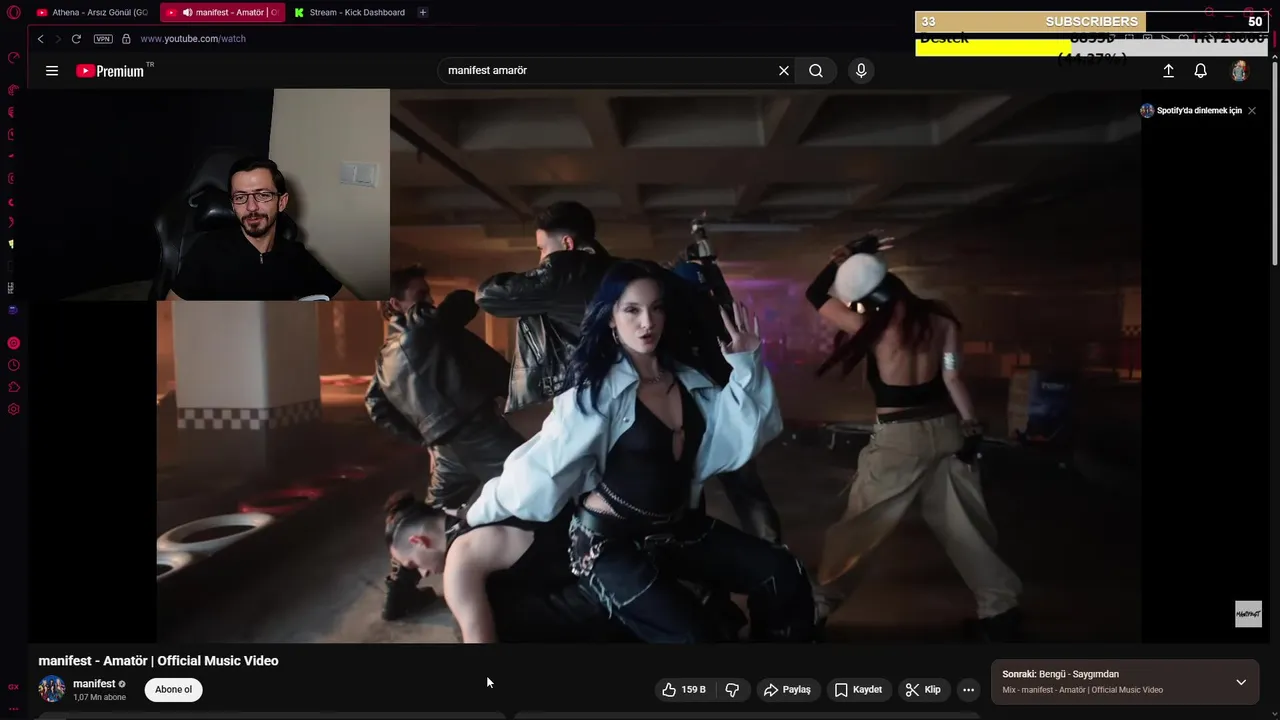Open the purple round icon in sidebar
The height and width of the screenshot is (720, 1280).
point(13,310)
